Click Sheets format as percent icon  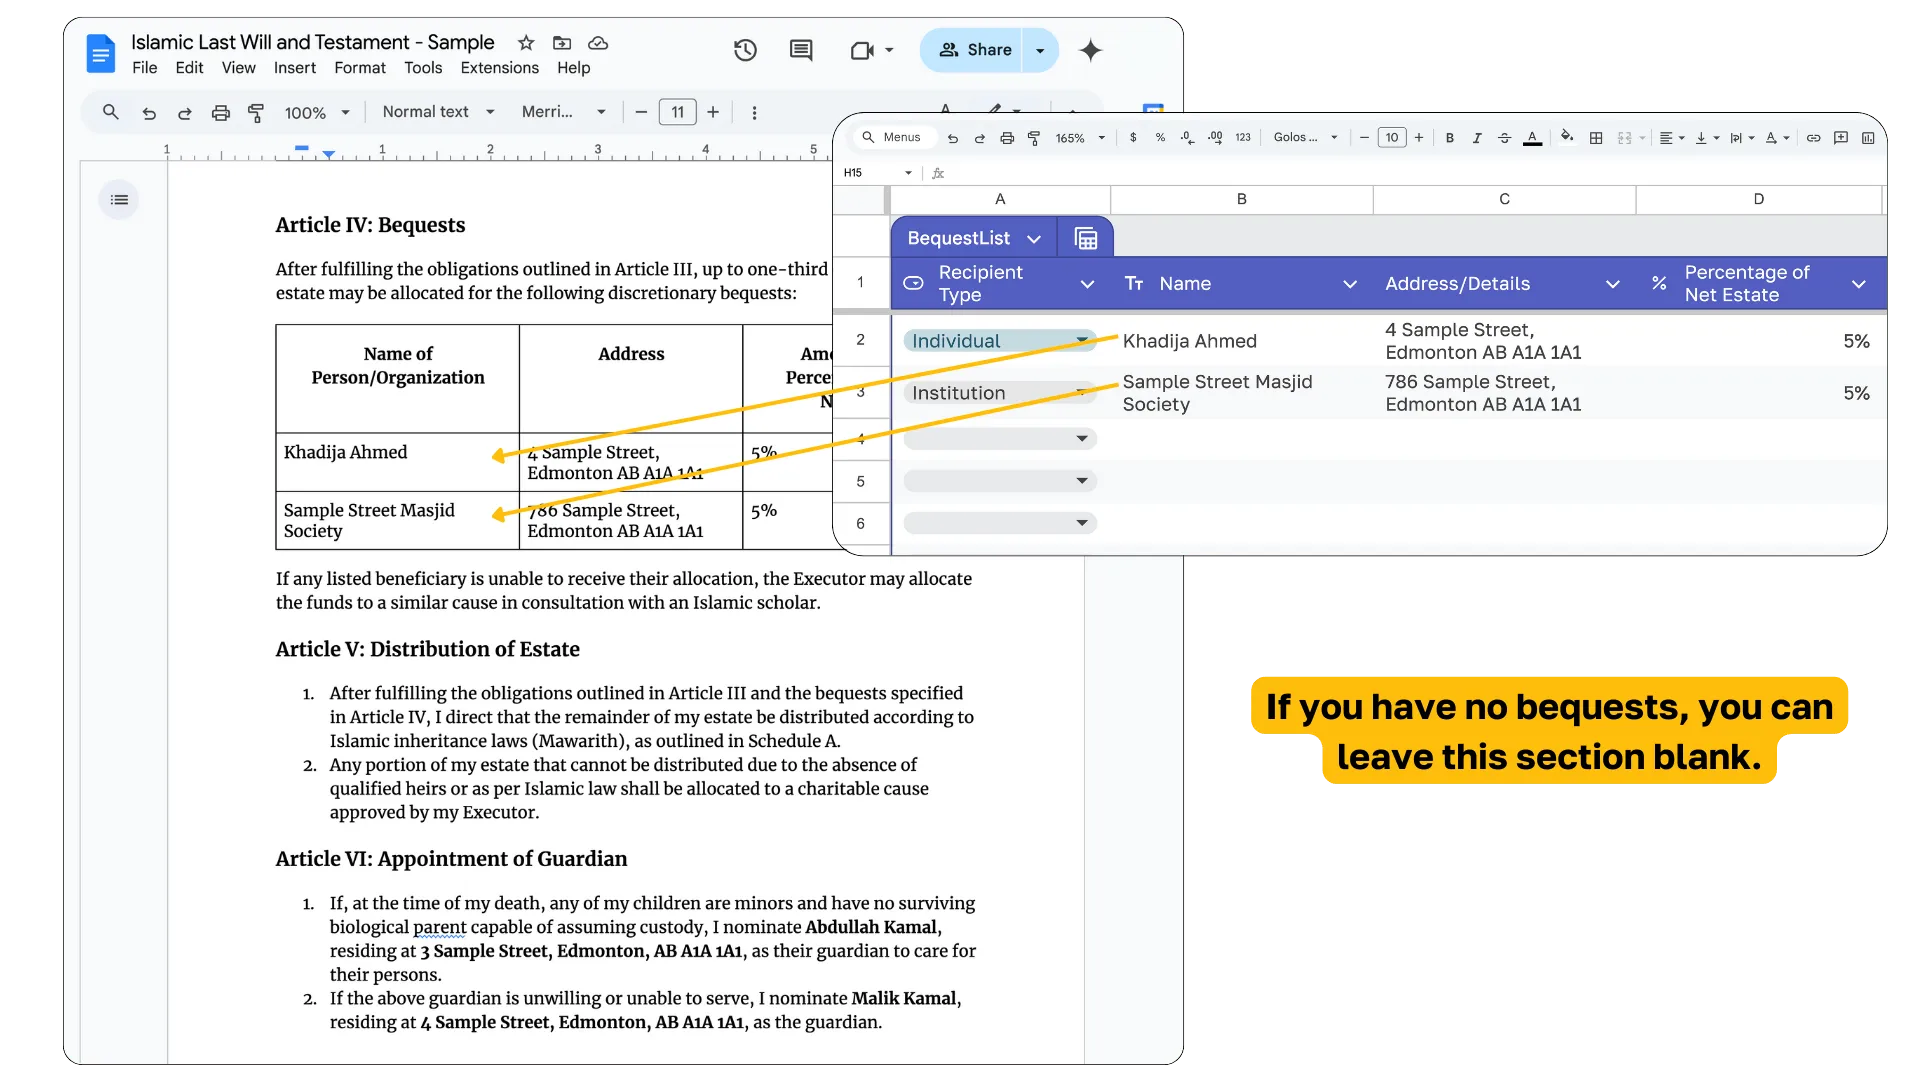point(1160,138)
